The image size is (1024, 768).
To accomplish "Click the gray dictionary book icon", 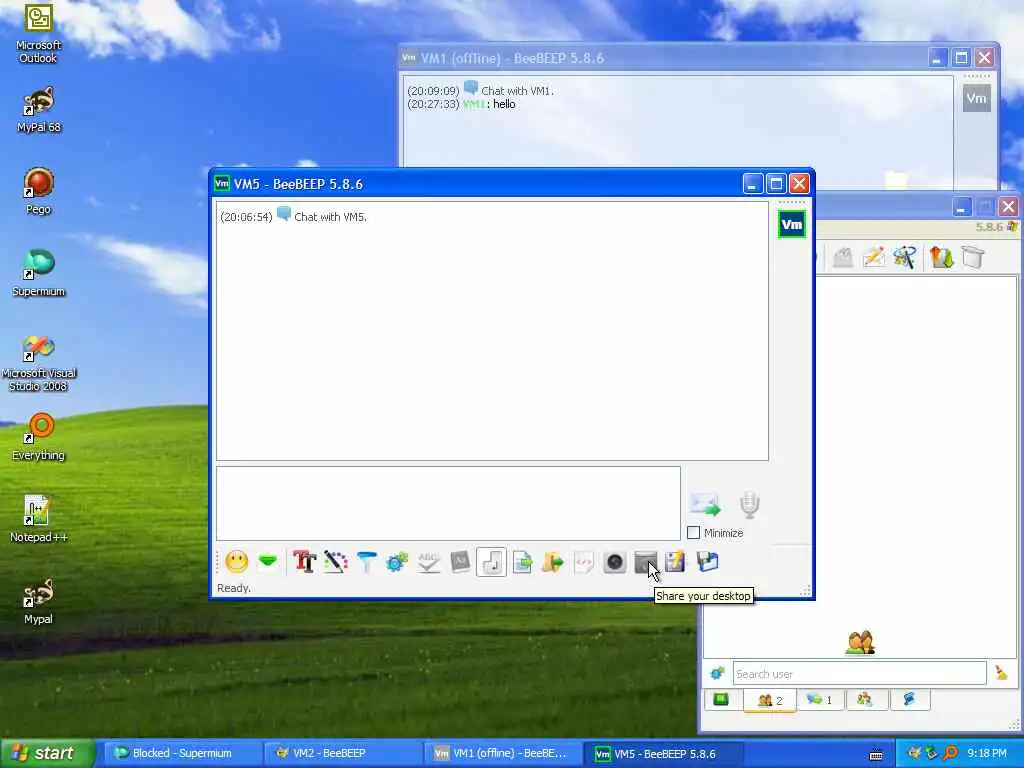I will 460,562.
